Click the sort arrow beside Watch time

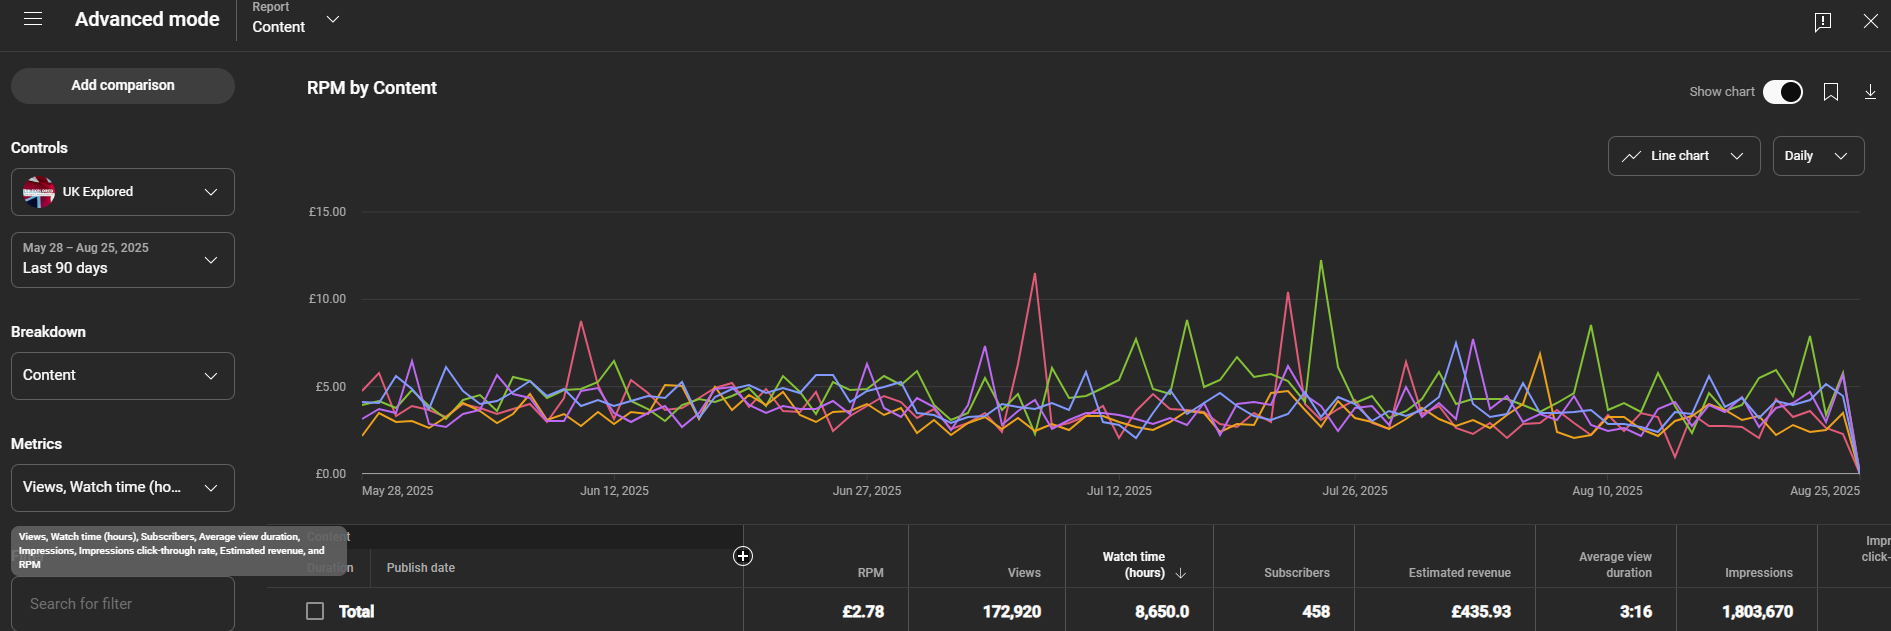click(1181, 573)
